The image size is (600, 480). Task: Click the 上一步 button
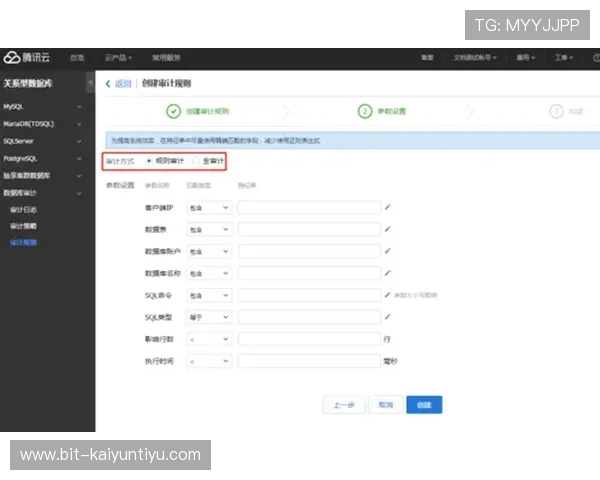pos(343,405)
